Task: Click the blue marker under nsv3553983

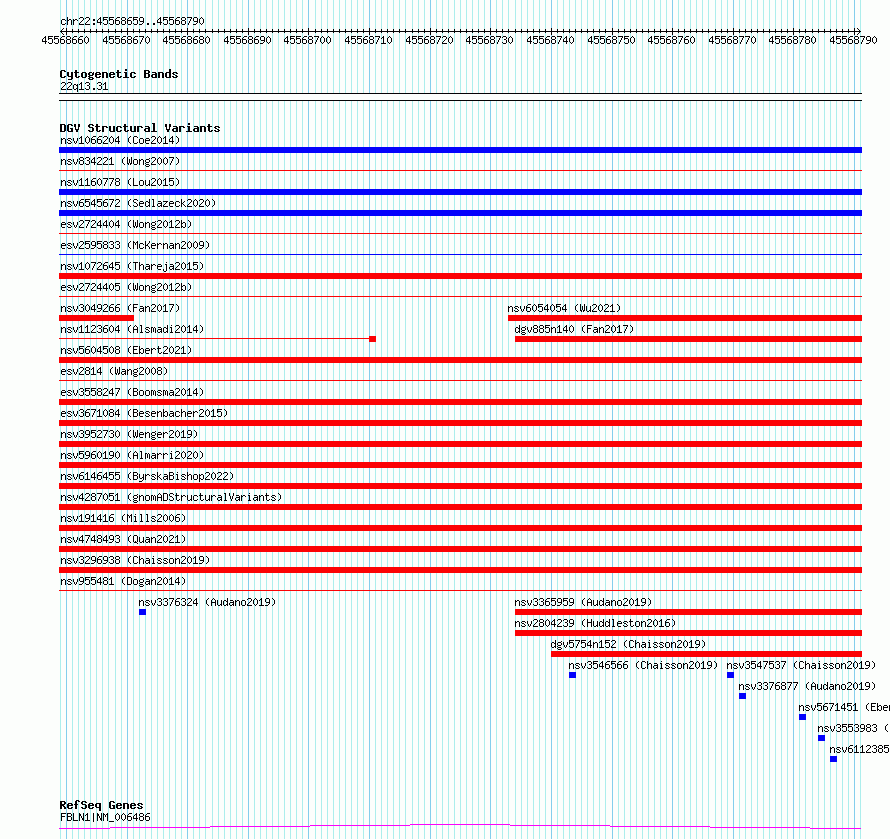Action: point(821,738)
